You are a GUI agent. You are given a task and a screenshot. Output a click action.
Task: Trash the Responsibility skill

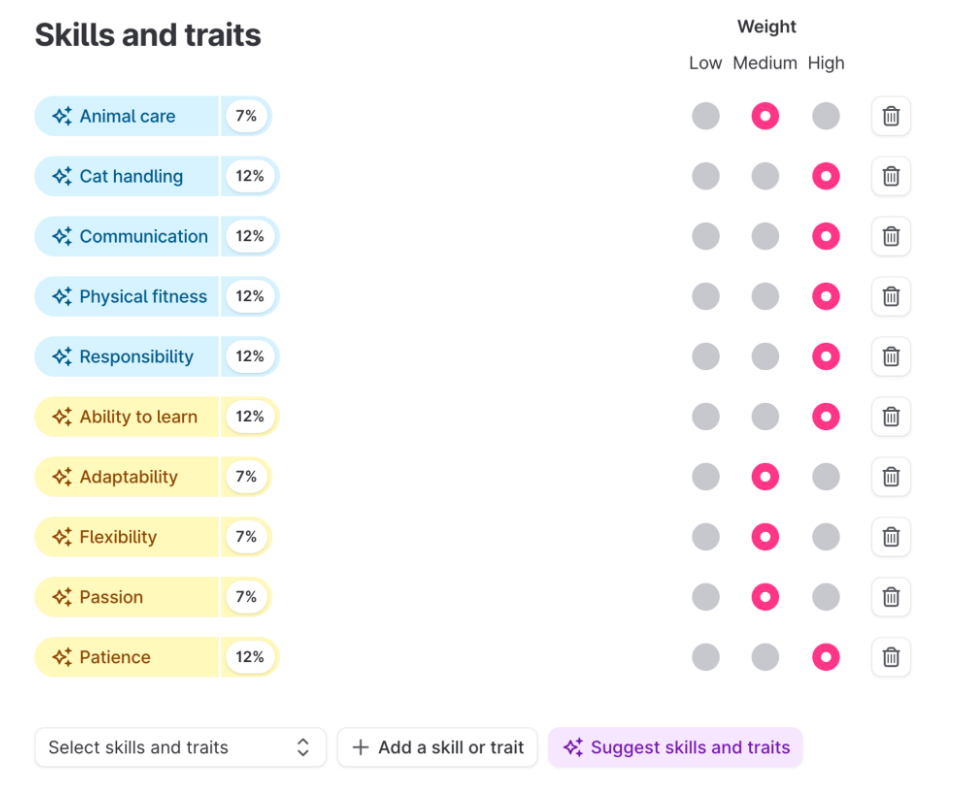890,356
